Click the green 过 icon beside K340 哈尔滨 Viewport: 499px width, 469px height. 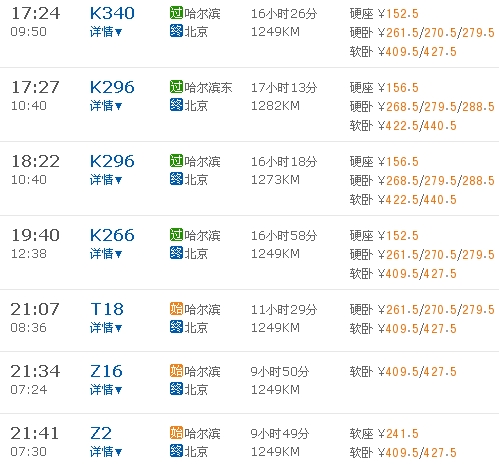(176, 13)
